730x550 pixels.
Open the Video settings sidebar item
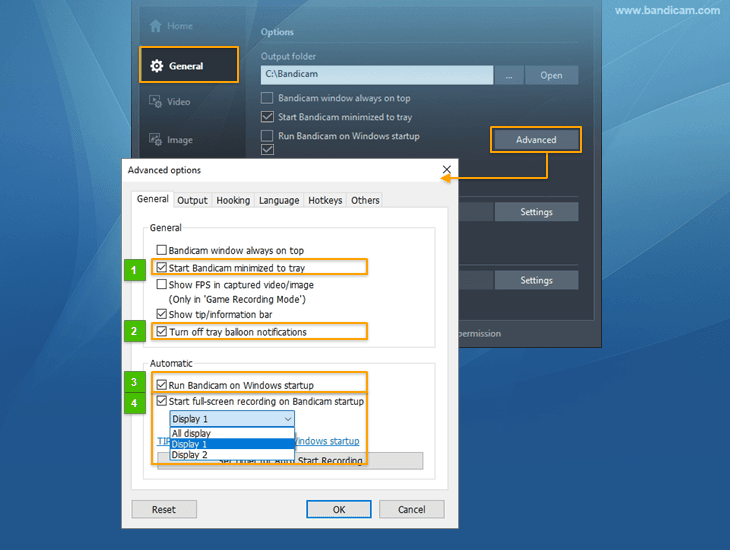click(x=169, y=102)
